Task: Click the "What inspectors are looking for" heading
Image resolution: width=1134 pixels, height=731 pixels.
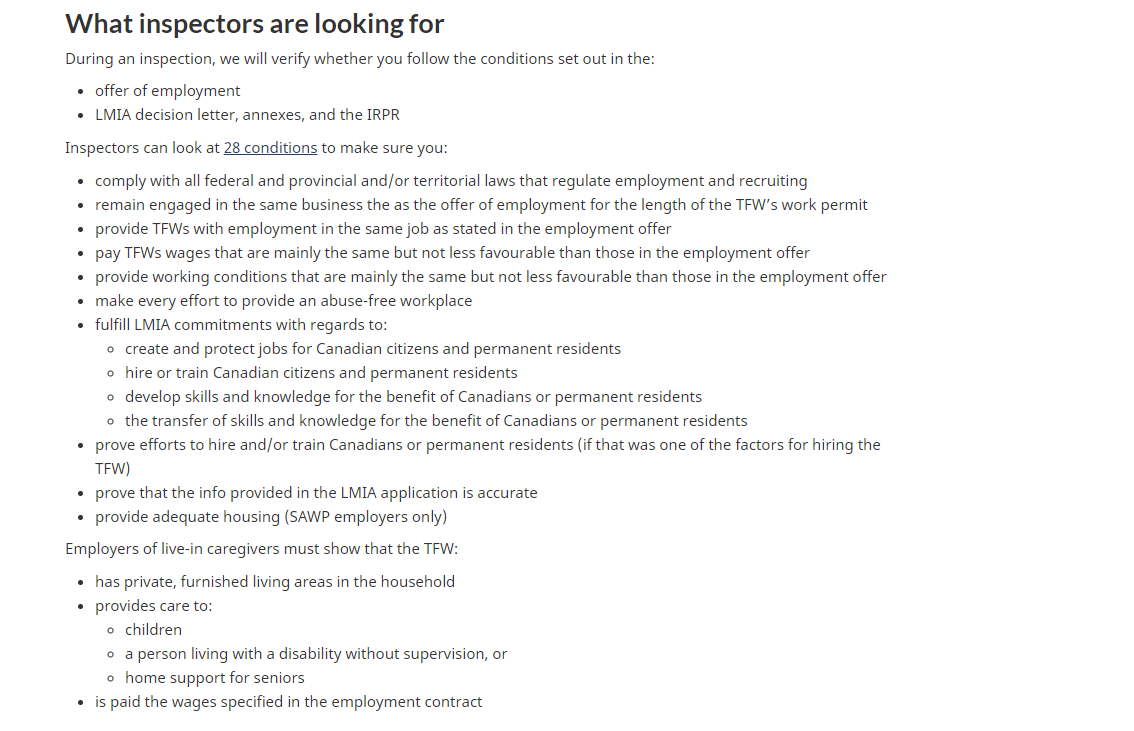Action: click(x=255, y=24)
